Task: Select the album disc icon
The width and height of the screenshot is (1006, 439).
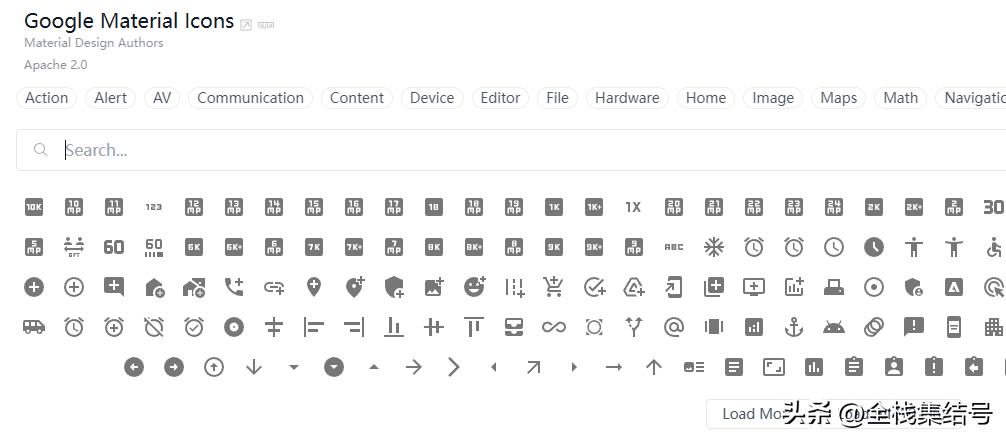Action: [234, 327]
